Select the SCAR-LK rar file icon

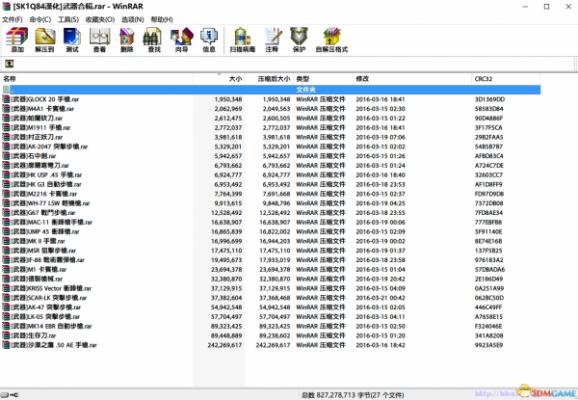[6, 298]
